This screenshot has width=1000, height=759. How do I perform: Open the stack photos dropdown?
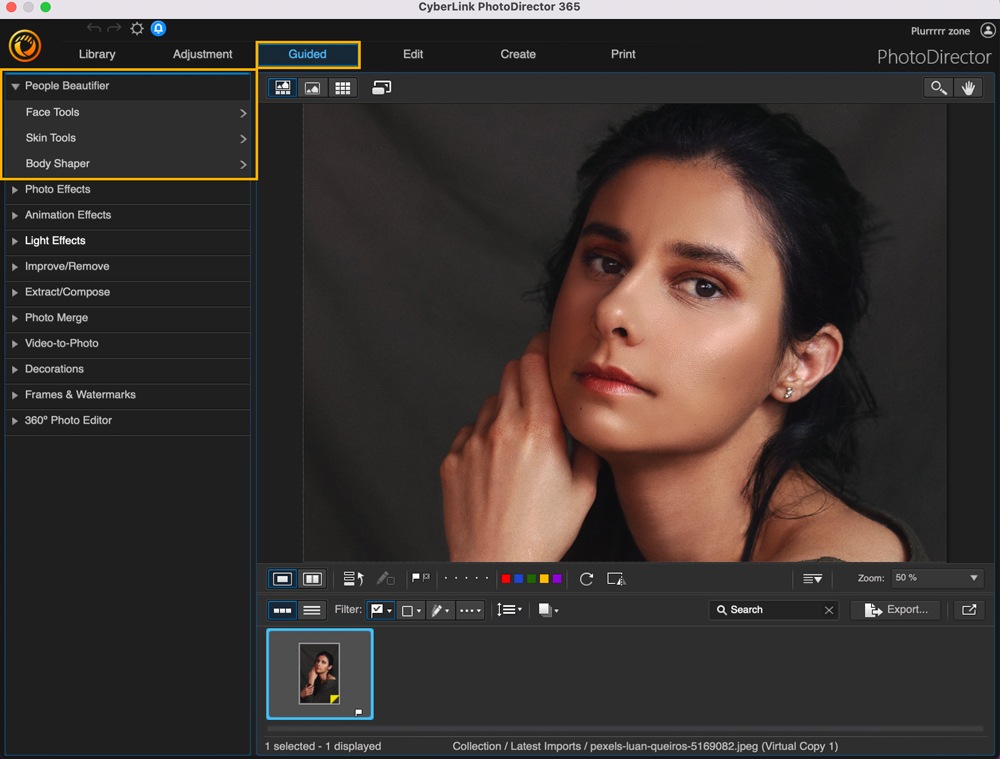tap(548, 610)
